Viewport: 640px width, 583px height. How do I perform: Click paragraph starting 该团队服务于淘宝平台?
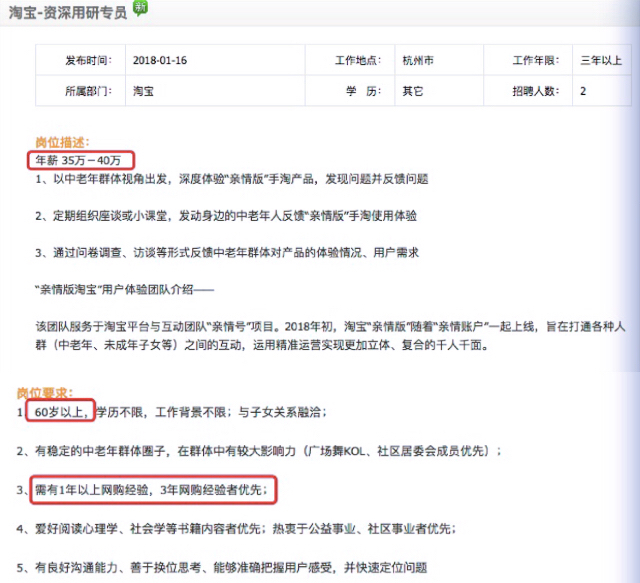pos(330,336)
